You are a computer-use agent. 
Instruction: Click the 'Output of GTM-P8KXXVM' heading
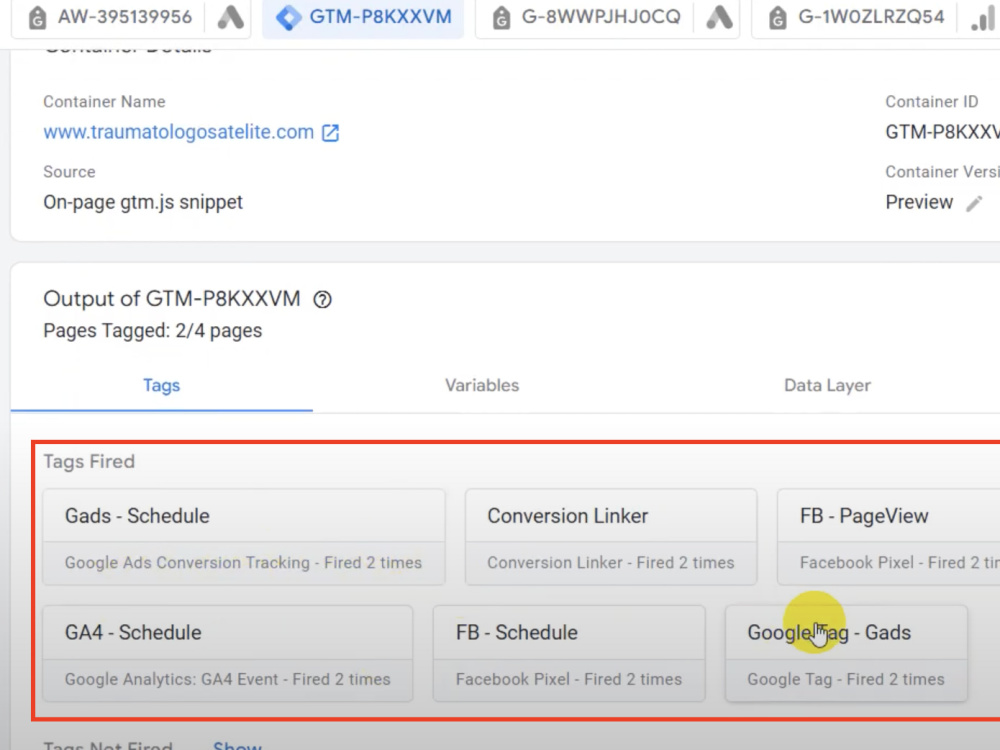click(172, 298)
